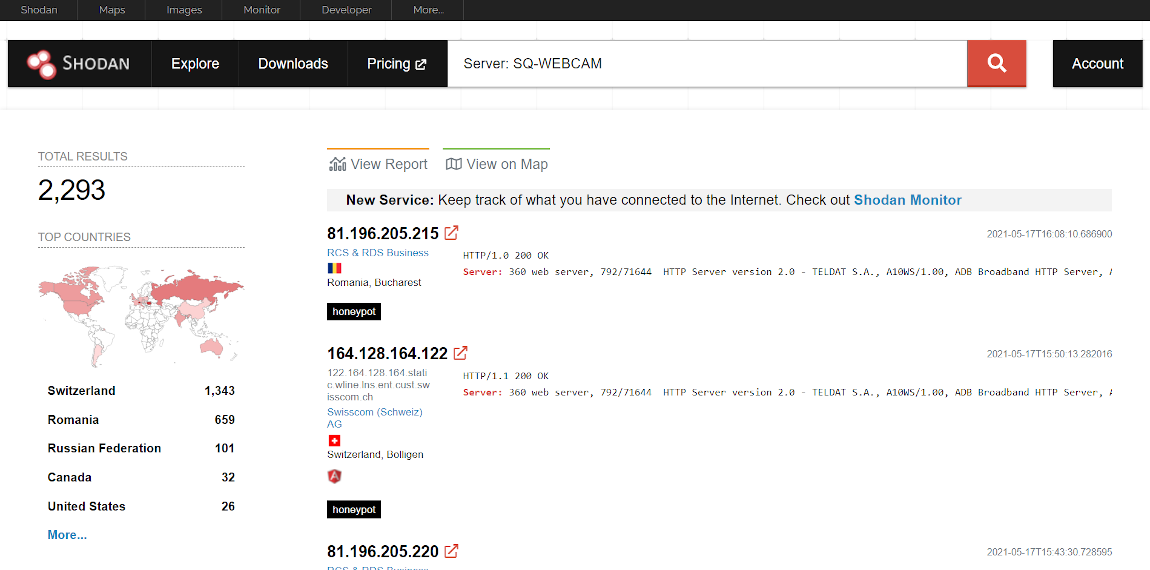1150x570 pixels.
Task: Click the View on Map map icon
Action: coord(454,164)
